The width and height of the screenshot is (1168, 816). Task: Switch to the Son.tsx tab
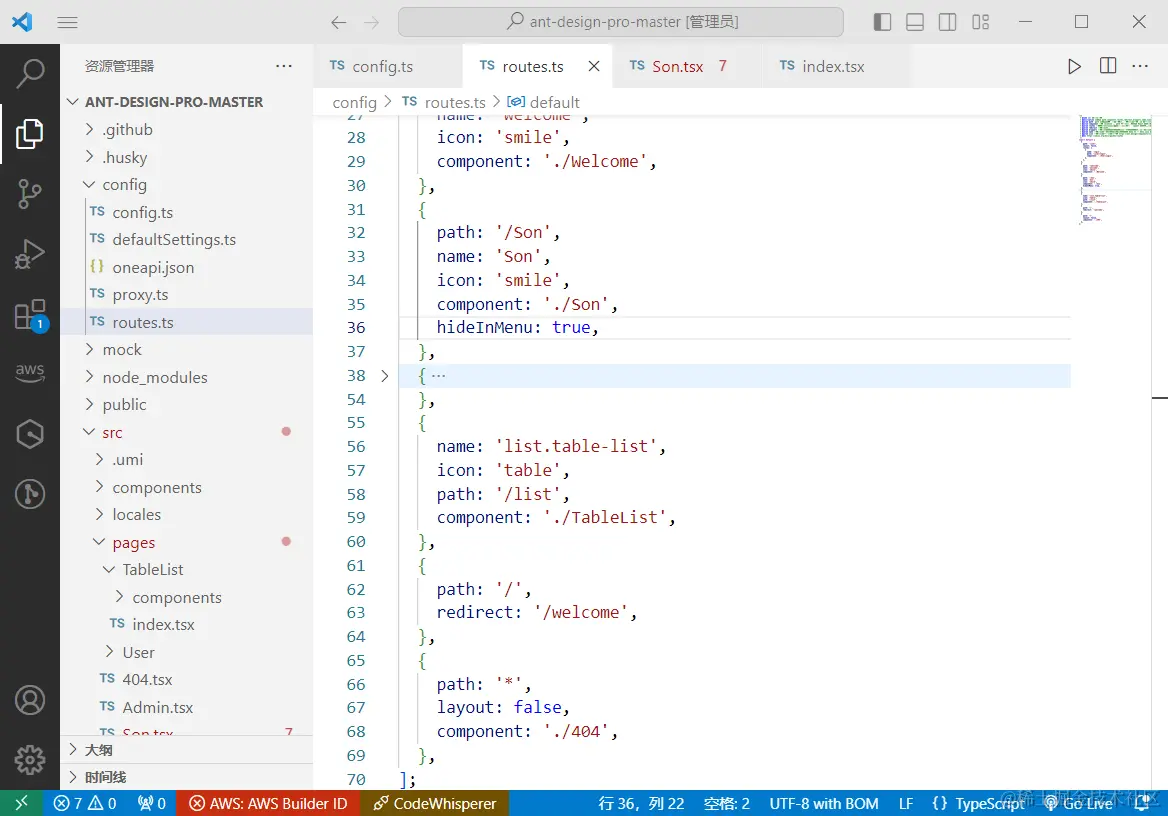point(687,66)
